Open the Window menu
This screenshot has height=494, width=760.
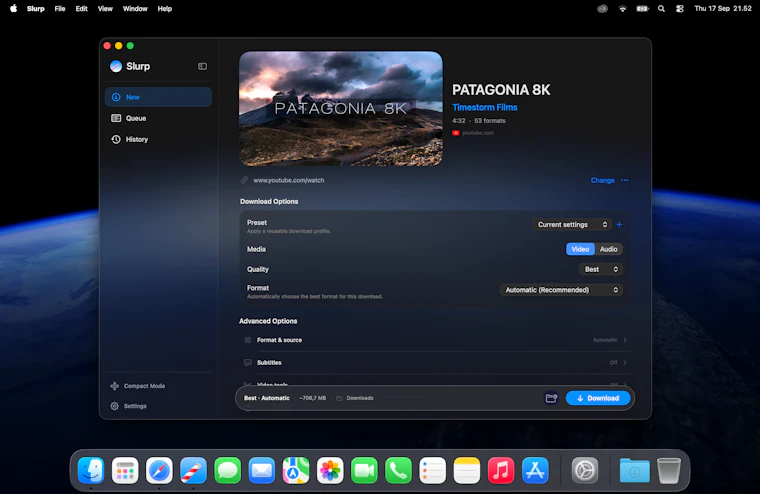point(135,9)
